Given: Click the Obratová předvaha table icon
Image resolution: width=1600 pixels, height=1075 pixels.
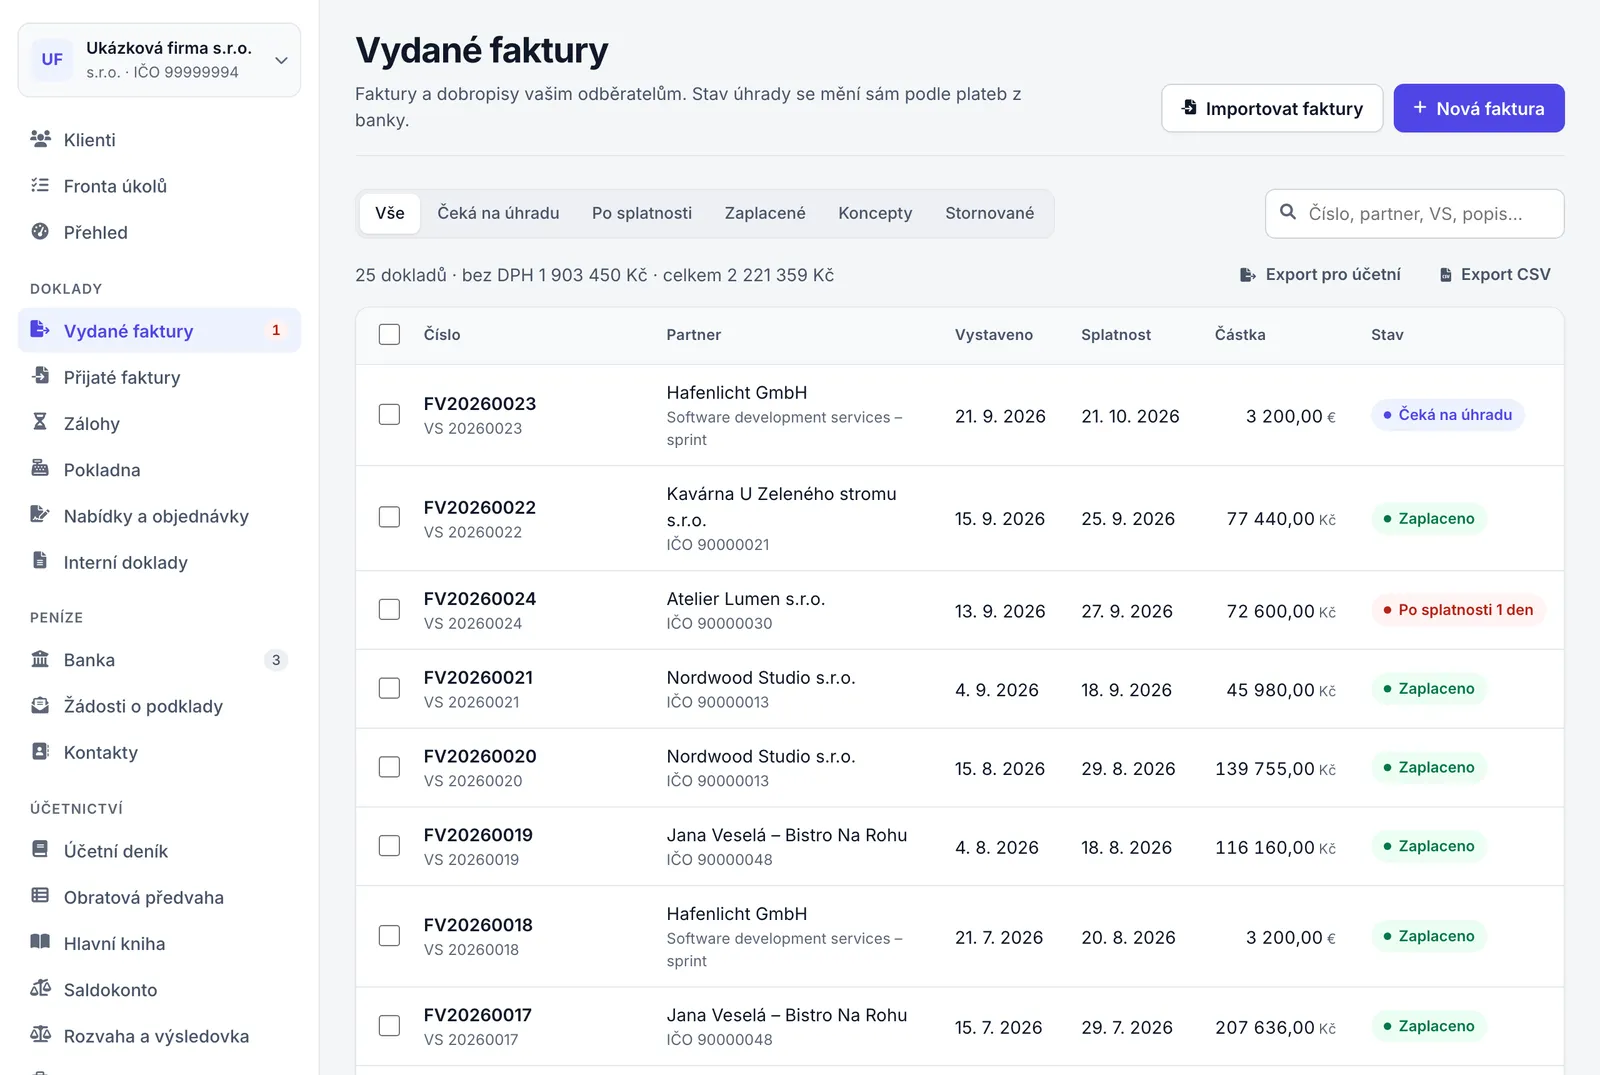Looking at the screenshot, I should click(40, 896).
